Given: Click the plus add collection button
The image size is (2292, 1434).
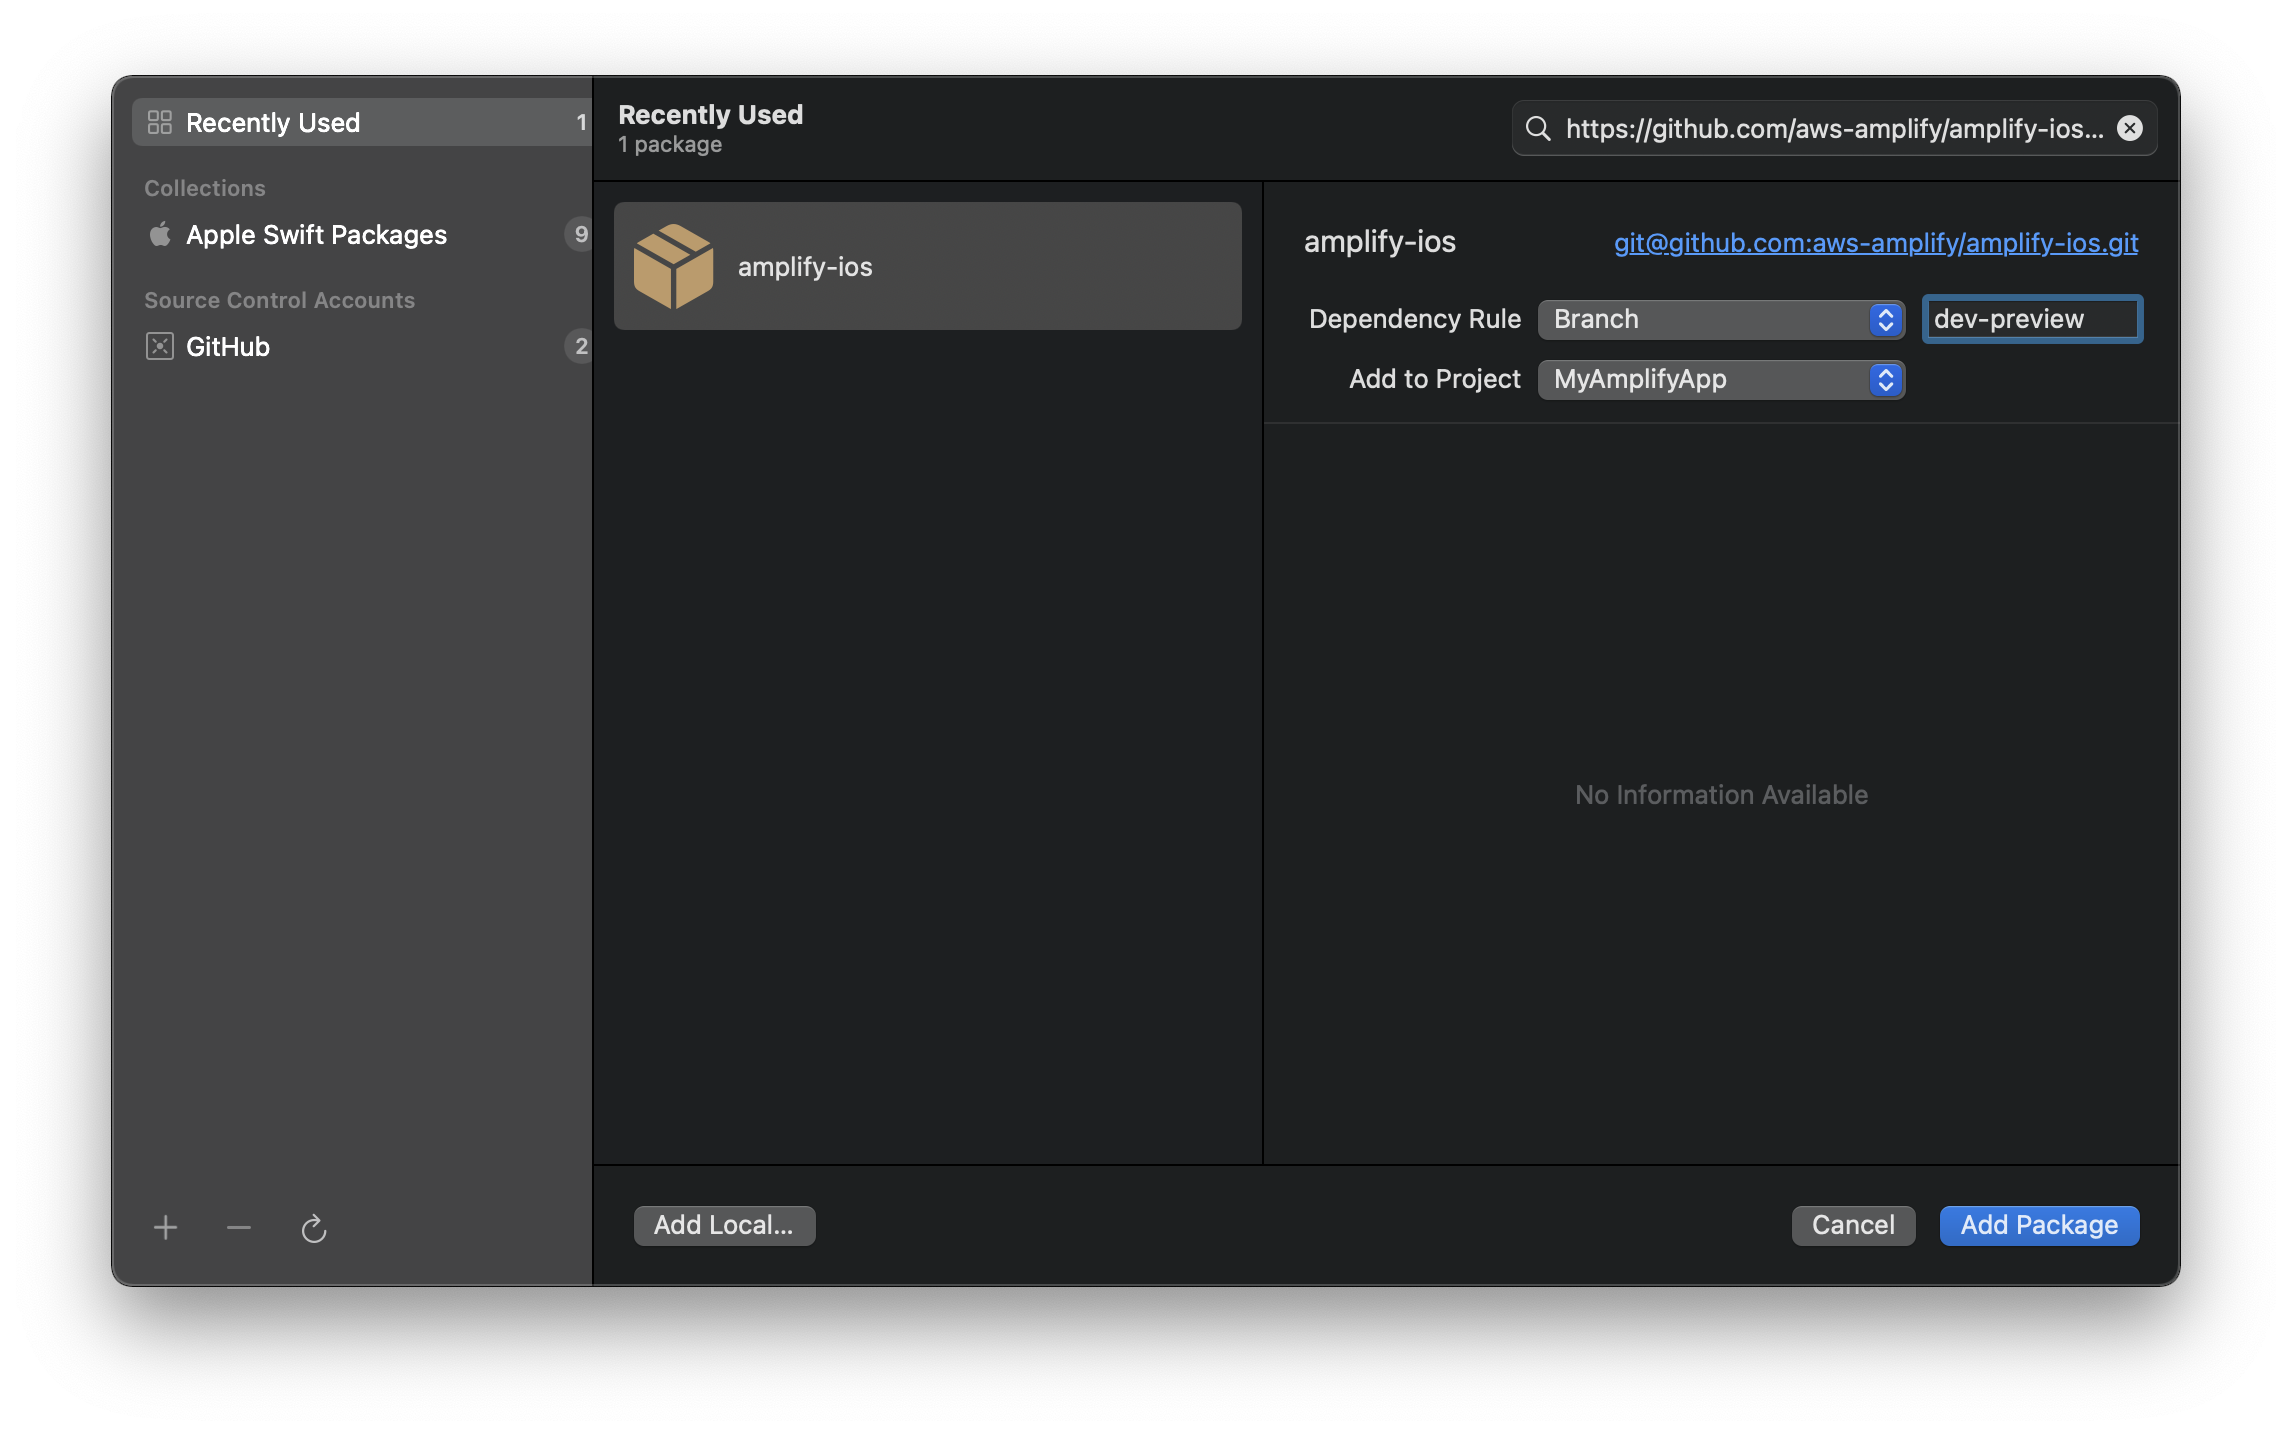Looking at the screenshot, I should click(166, 1227).
